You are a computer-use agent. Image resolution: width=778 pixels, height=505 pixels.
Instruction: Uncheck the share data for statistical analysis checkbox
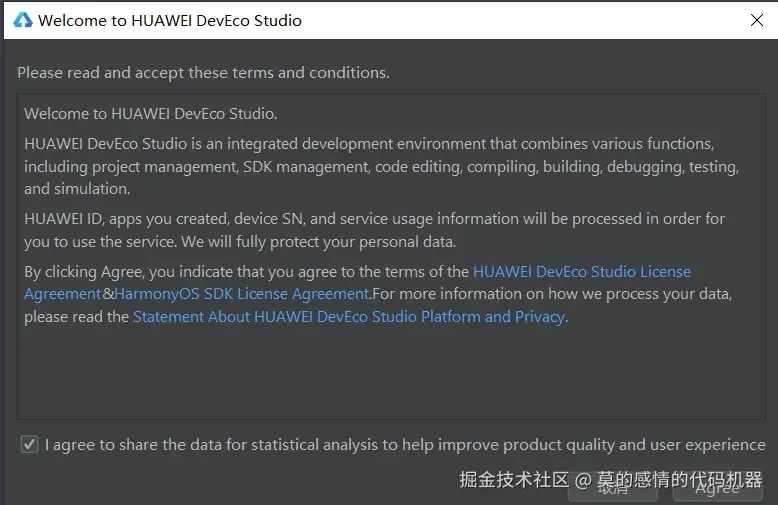point(30,445)
